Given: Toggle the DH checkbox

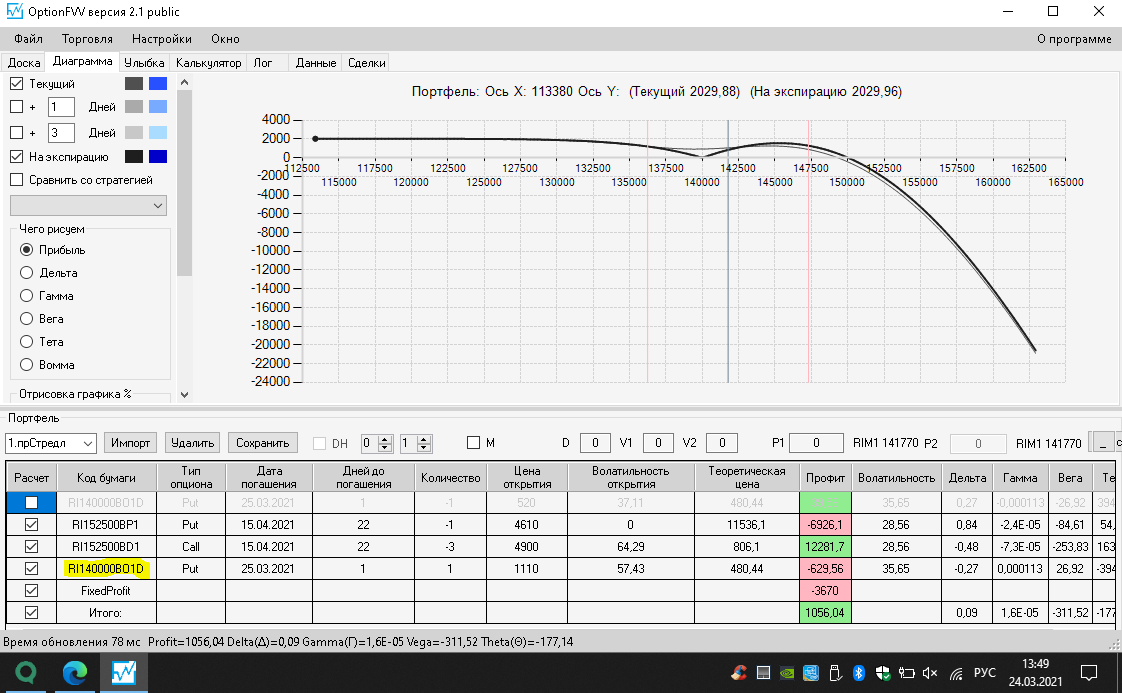Looking at the screenshot, I should pyautogui.click(x=320, y=443).
